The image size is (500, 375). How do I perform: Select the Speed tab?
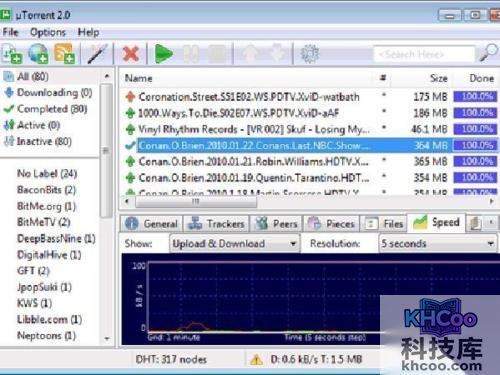pyautogui.click(x=436, y=223)
